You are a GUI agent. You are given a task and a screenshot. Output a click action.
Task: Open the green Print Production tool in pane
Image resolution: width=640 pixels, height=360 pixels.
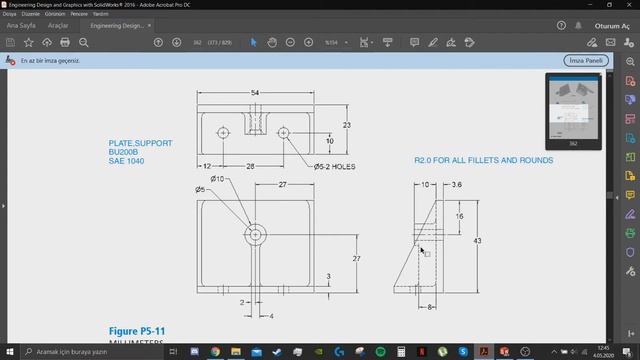(x=630, y=233)
